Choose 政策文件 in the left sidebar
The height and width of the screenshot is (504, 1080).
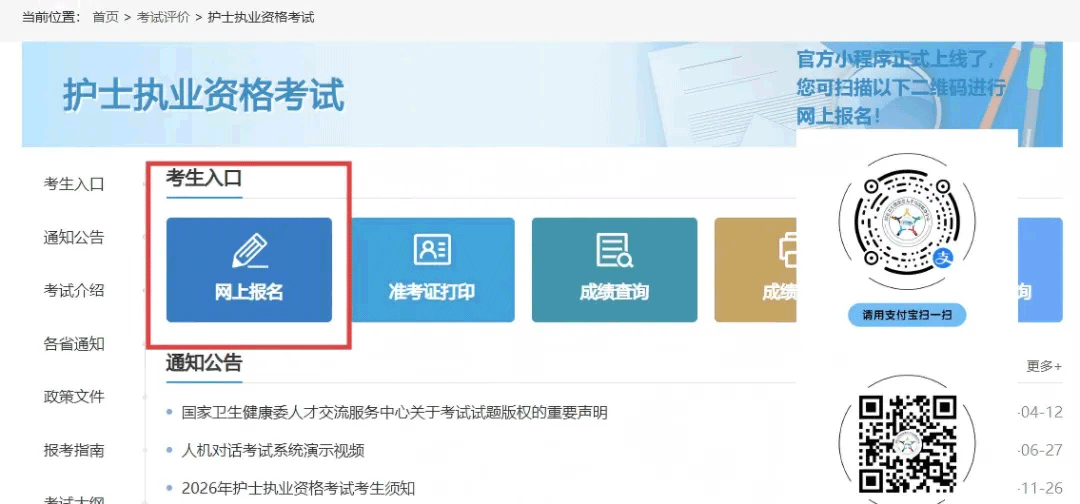coord(74,397)
